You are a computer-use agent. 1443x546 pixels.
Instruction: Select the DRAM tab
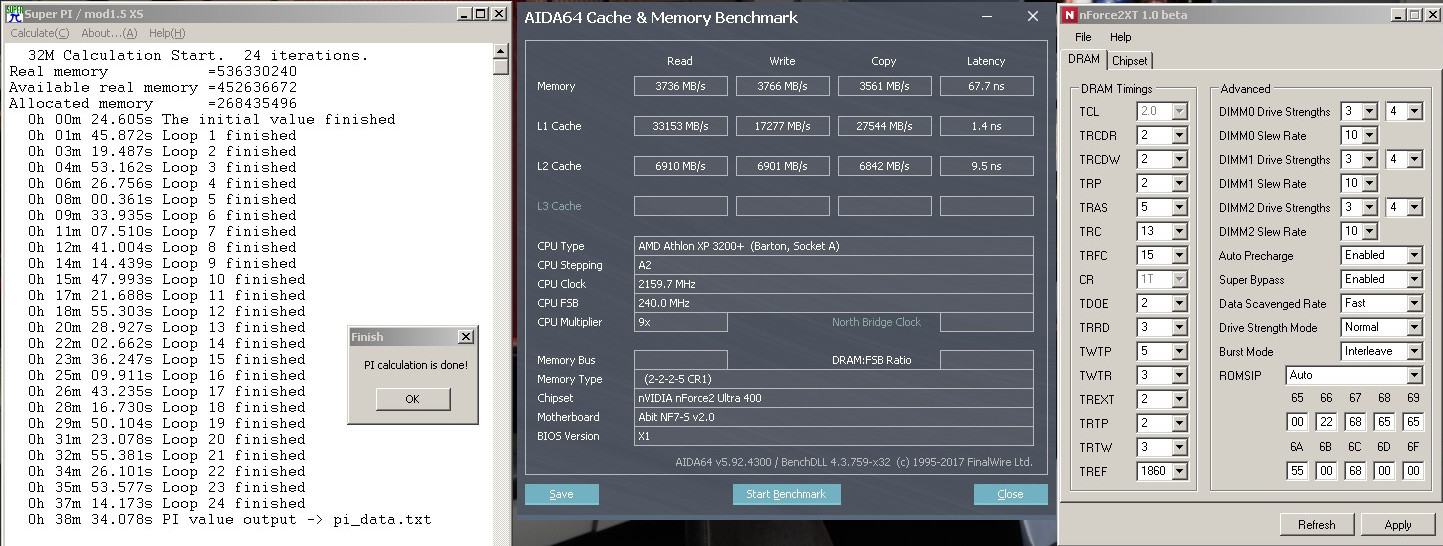pos(1084,59)
